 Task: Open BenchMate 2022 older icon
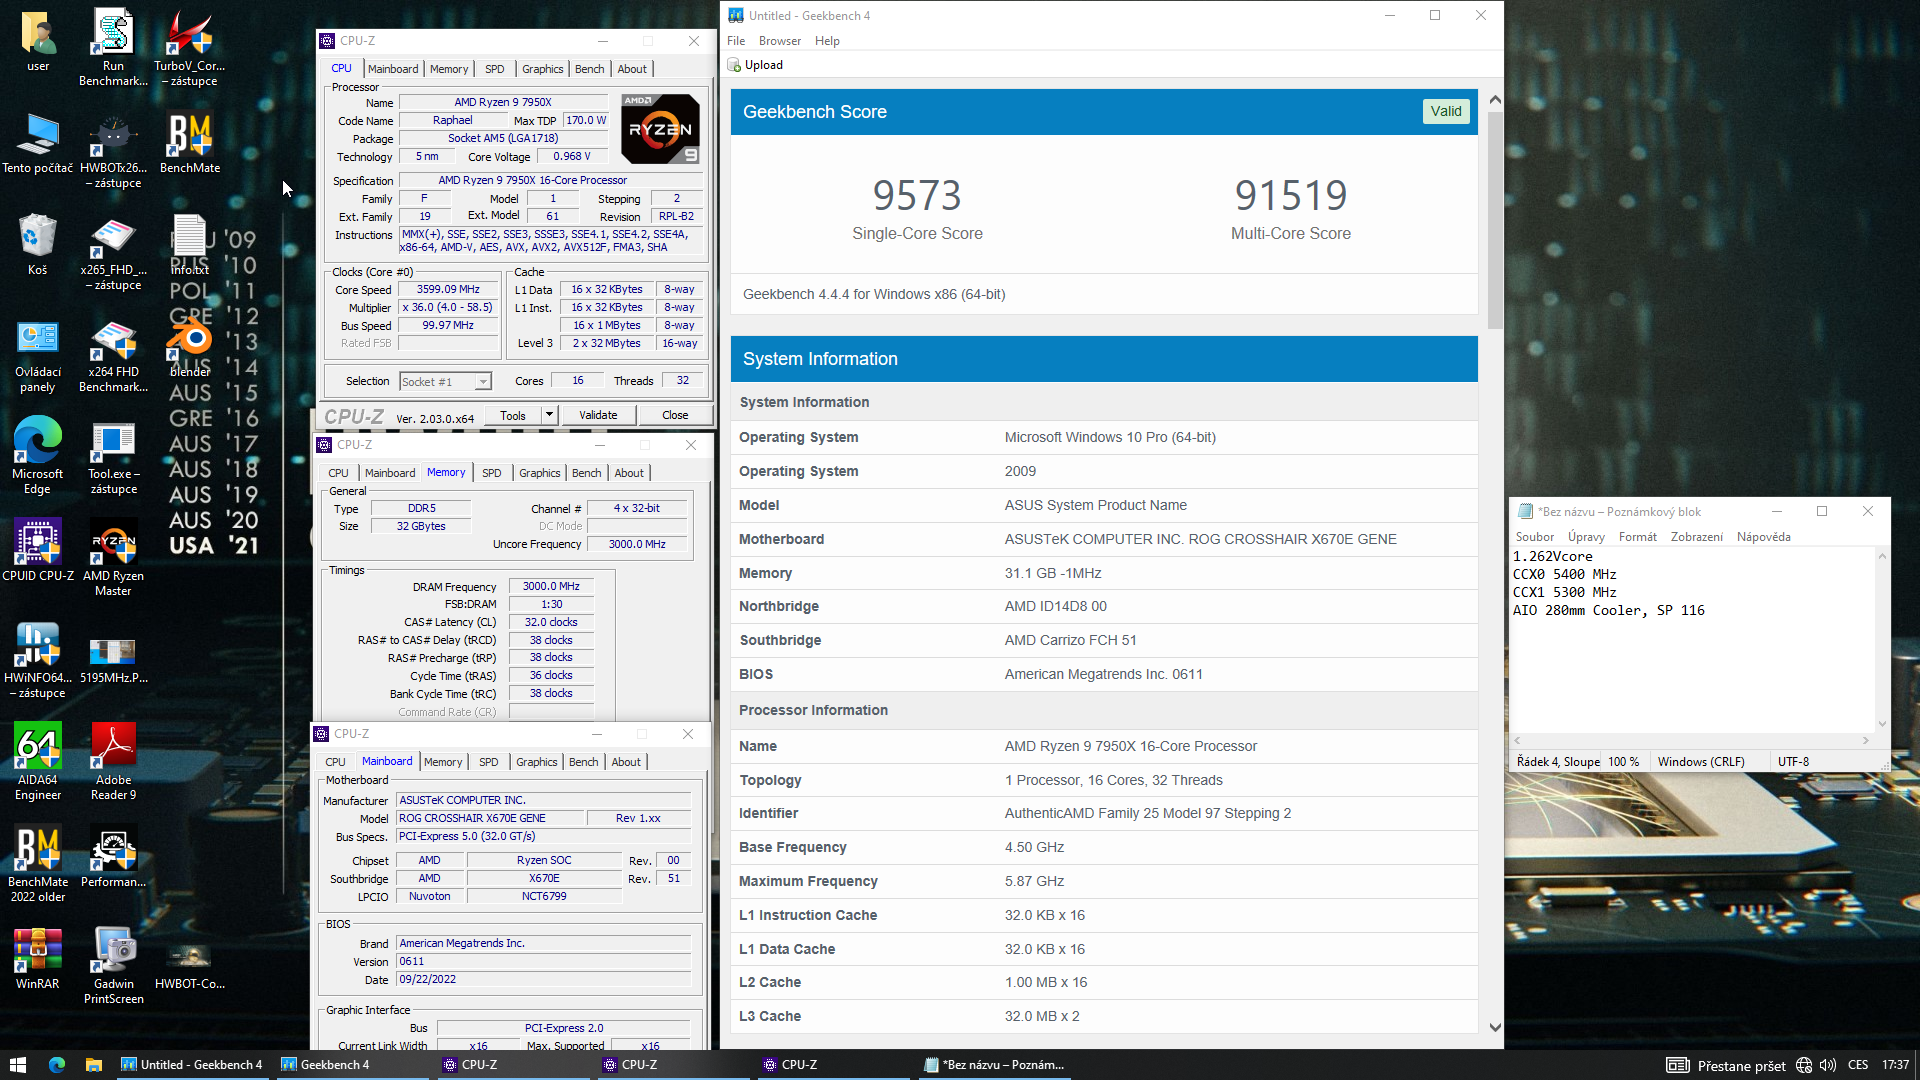coord(38,864)
